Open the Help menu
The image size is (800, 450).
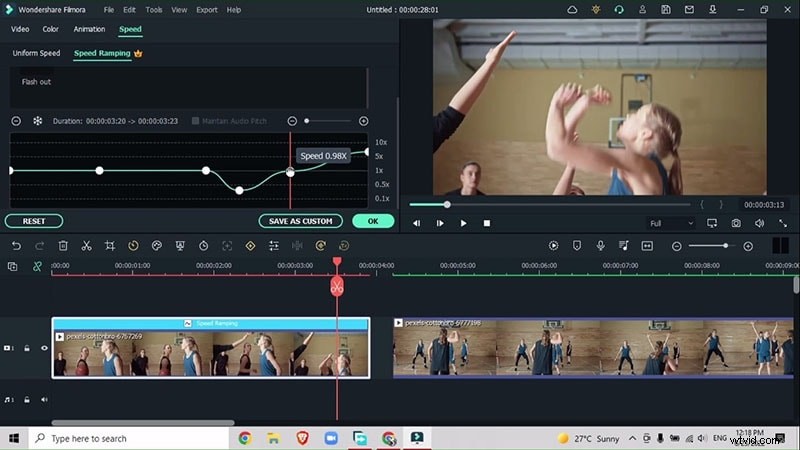point(234,10)
